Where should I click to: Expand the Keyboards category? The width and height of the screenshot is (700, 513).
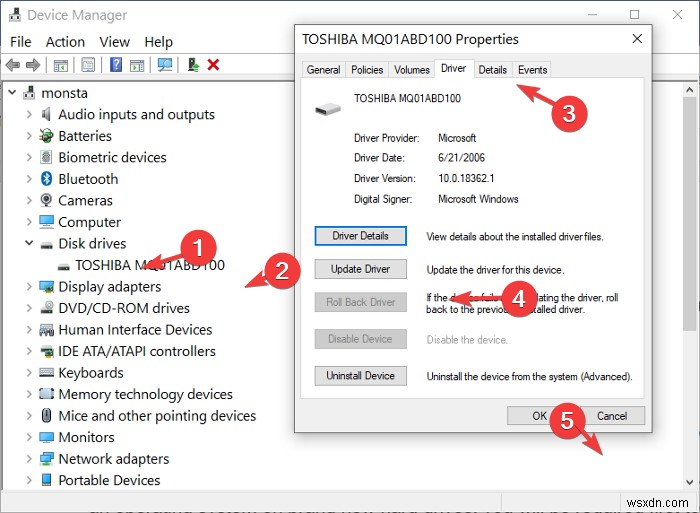coord(29,372)
